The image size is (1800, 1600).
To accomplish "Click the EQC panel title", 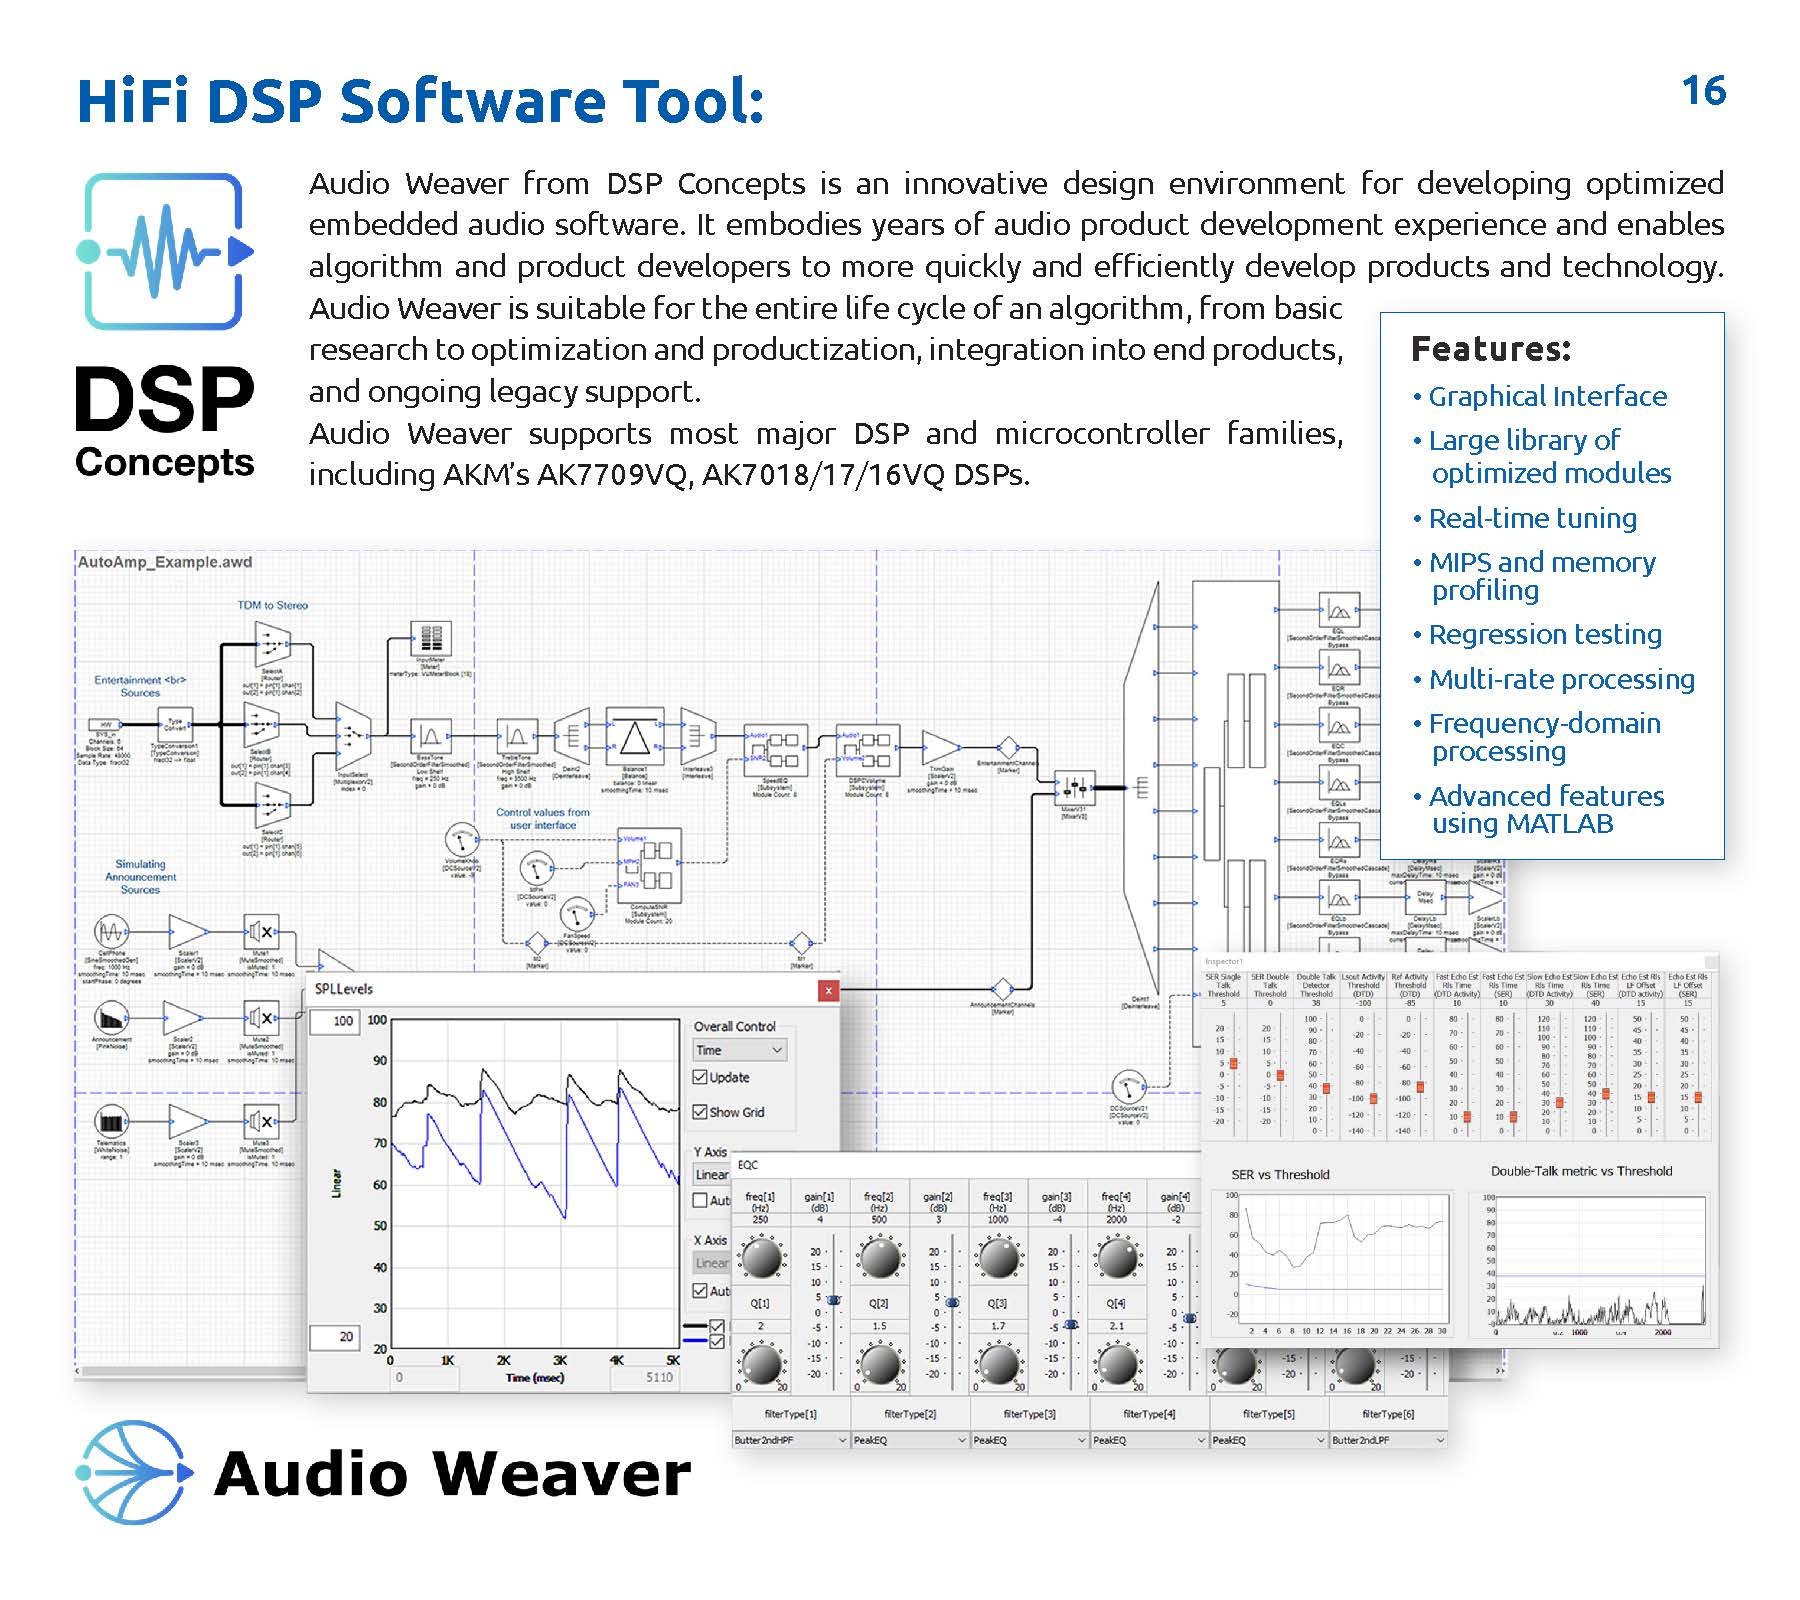I will [x=748, y=1165].
